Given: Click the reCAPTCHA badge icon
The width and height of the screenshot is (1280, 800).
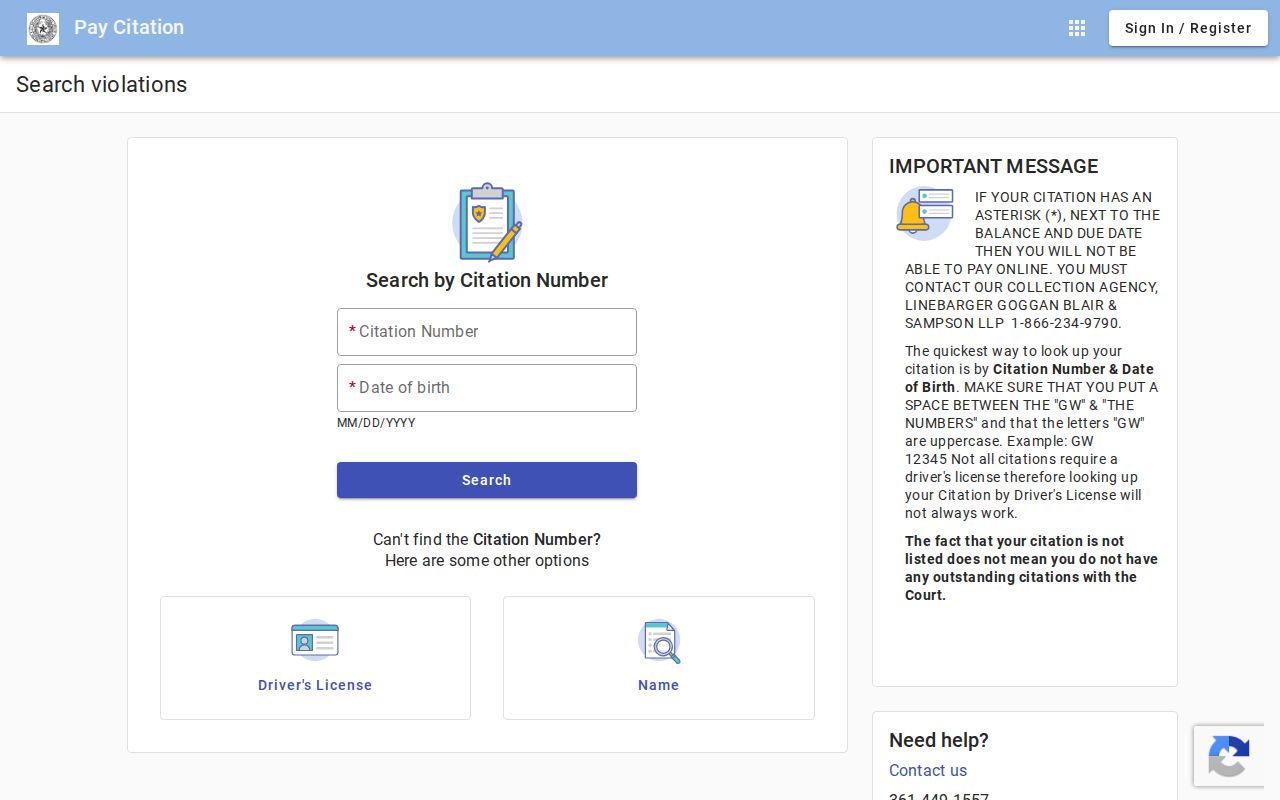Looking at the screenshot, I should click(x=1228, y=756).
